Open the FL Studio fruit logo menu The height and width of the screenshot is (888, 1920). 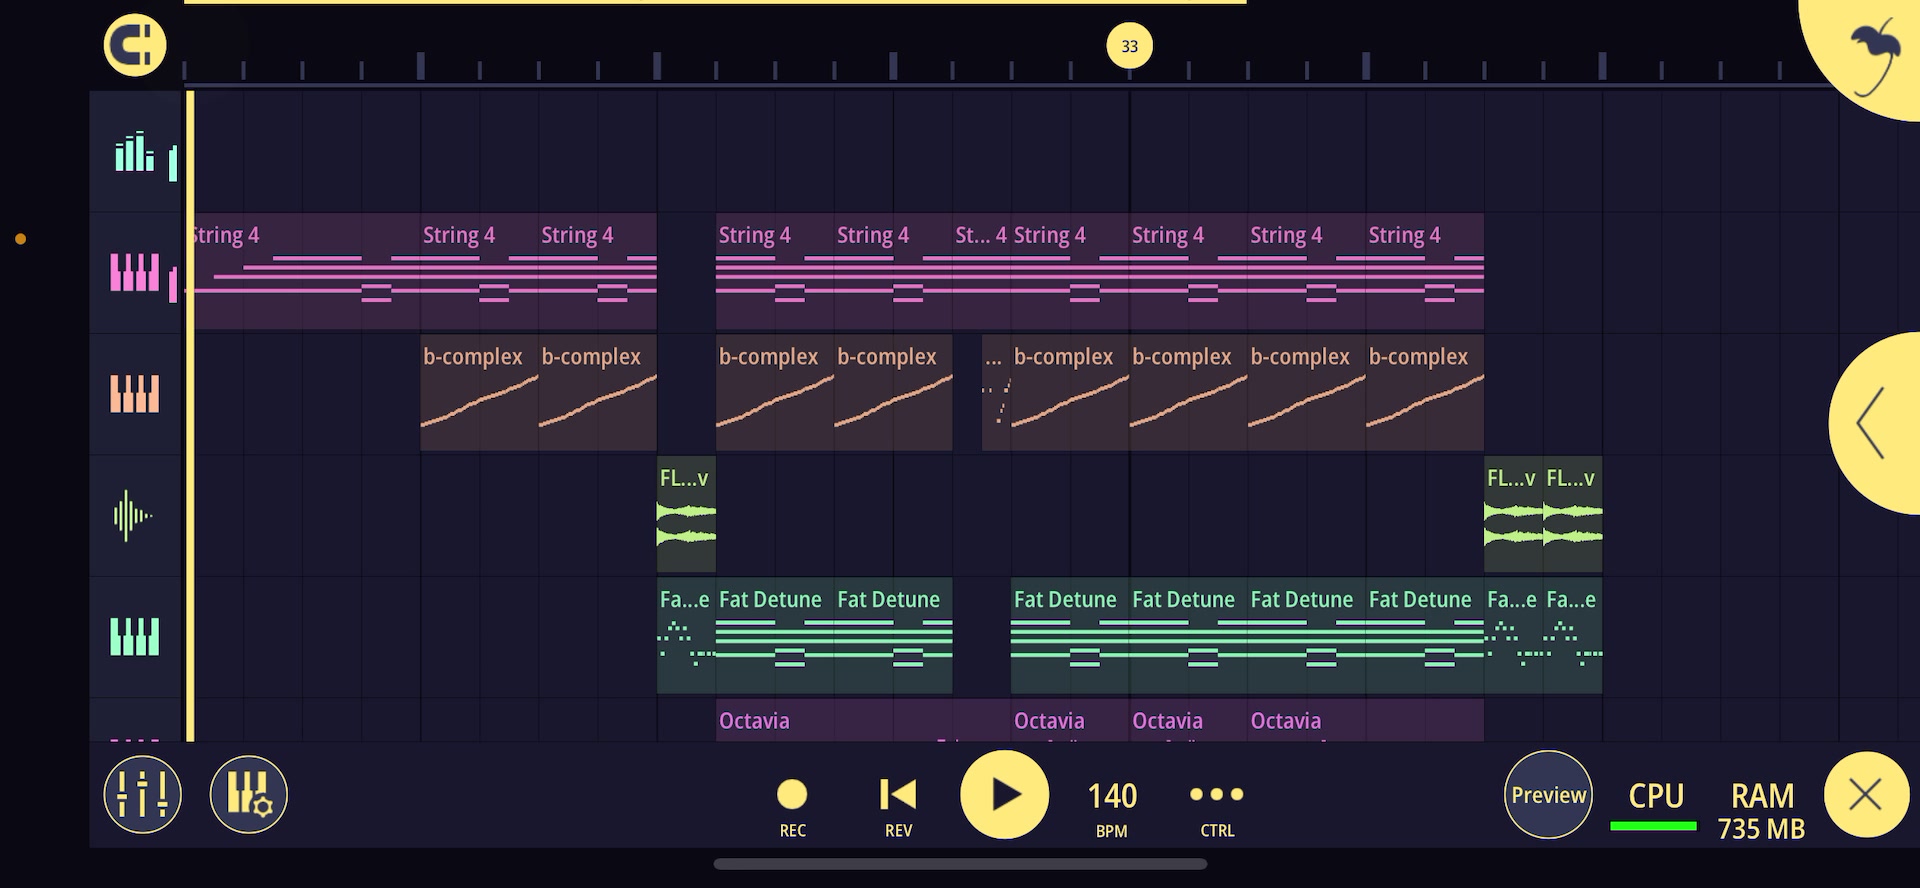click(x=1873, y=55)
